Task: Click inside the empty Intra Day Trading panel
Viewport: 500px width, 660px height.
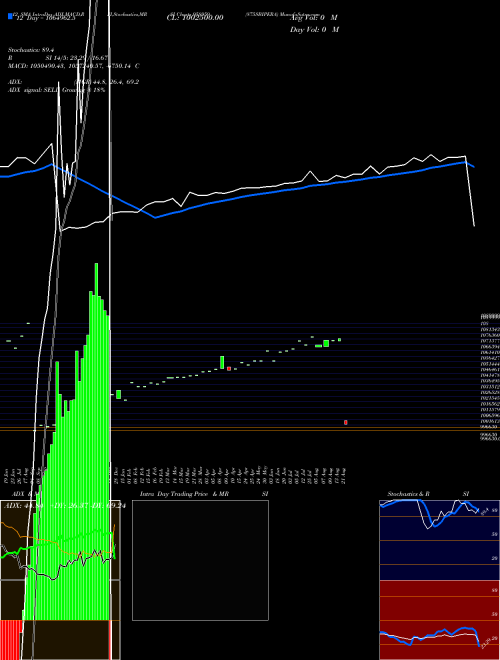Action: pos(200,560)
